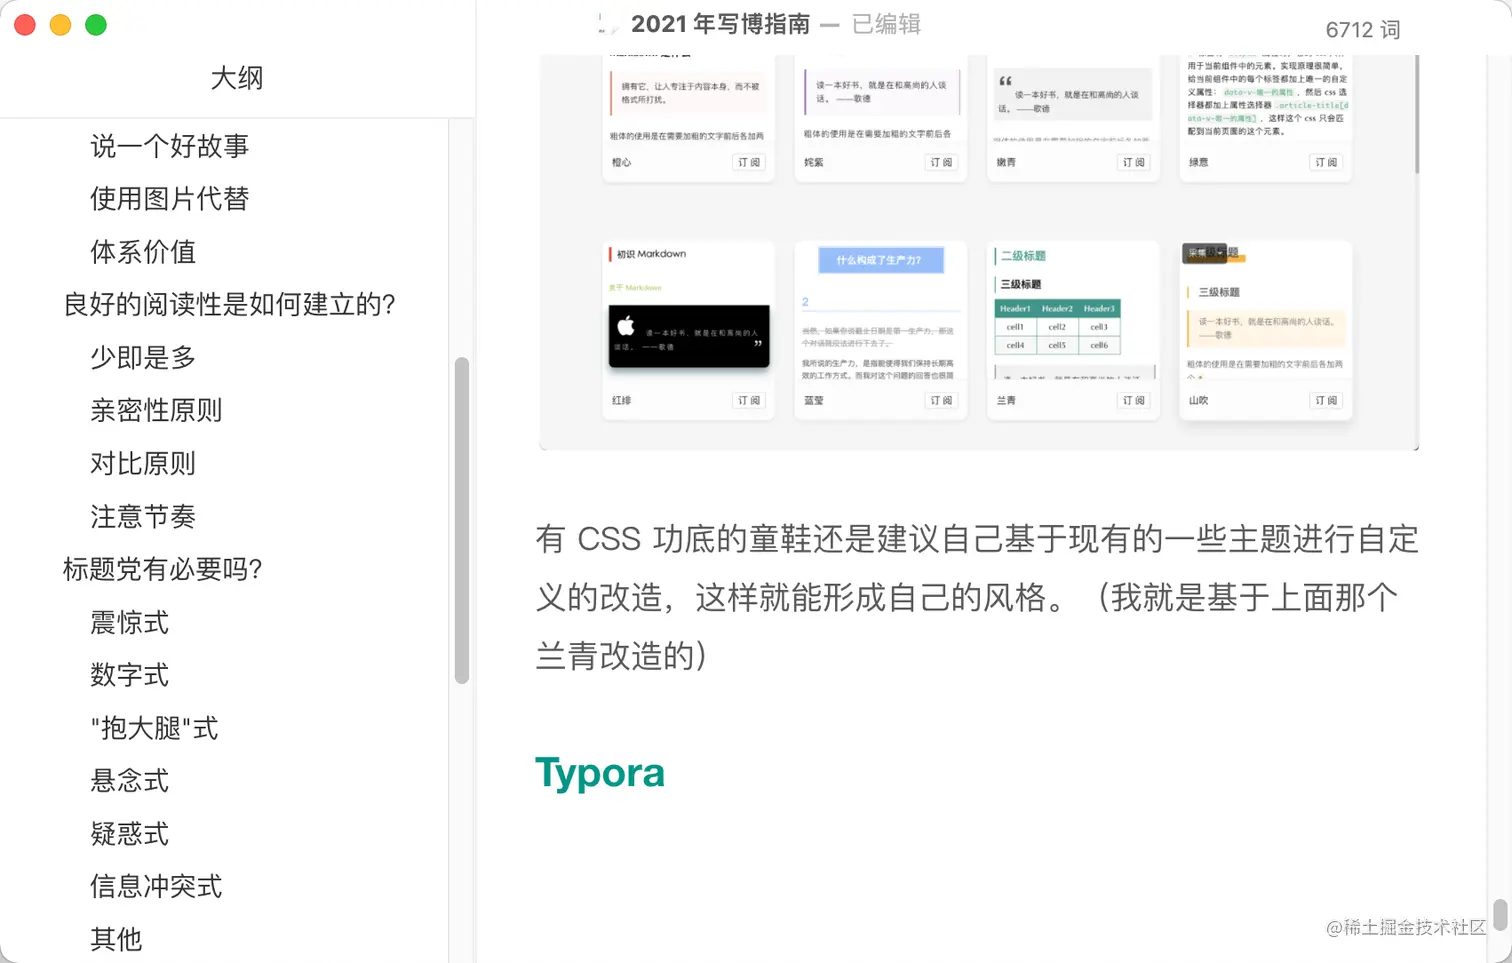The width and height of the screenshot is (1512, 963).
Task: Click the "订阅" button on the 红绯 card
Action: click(749, 400)
